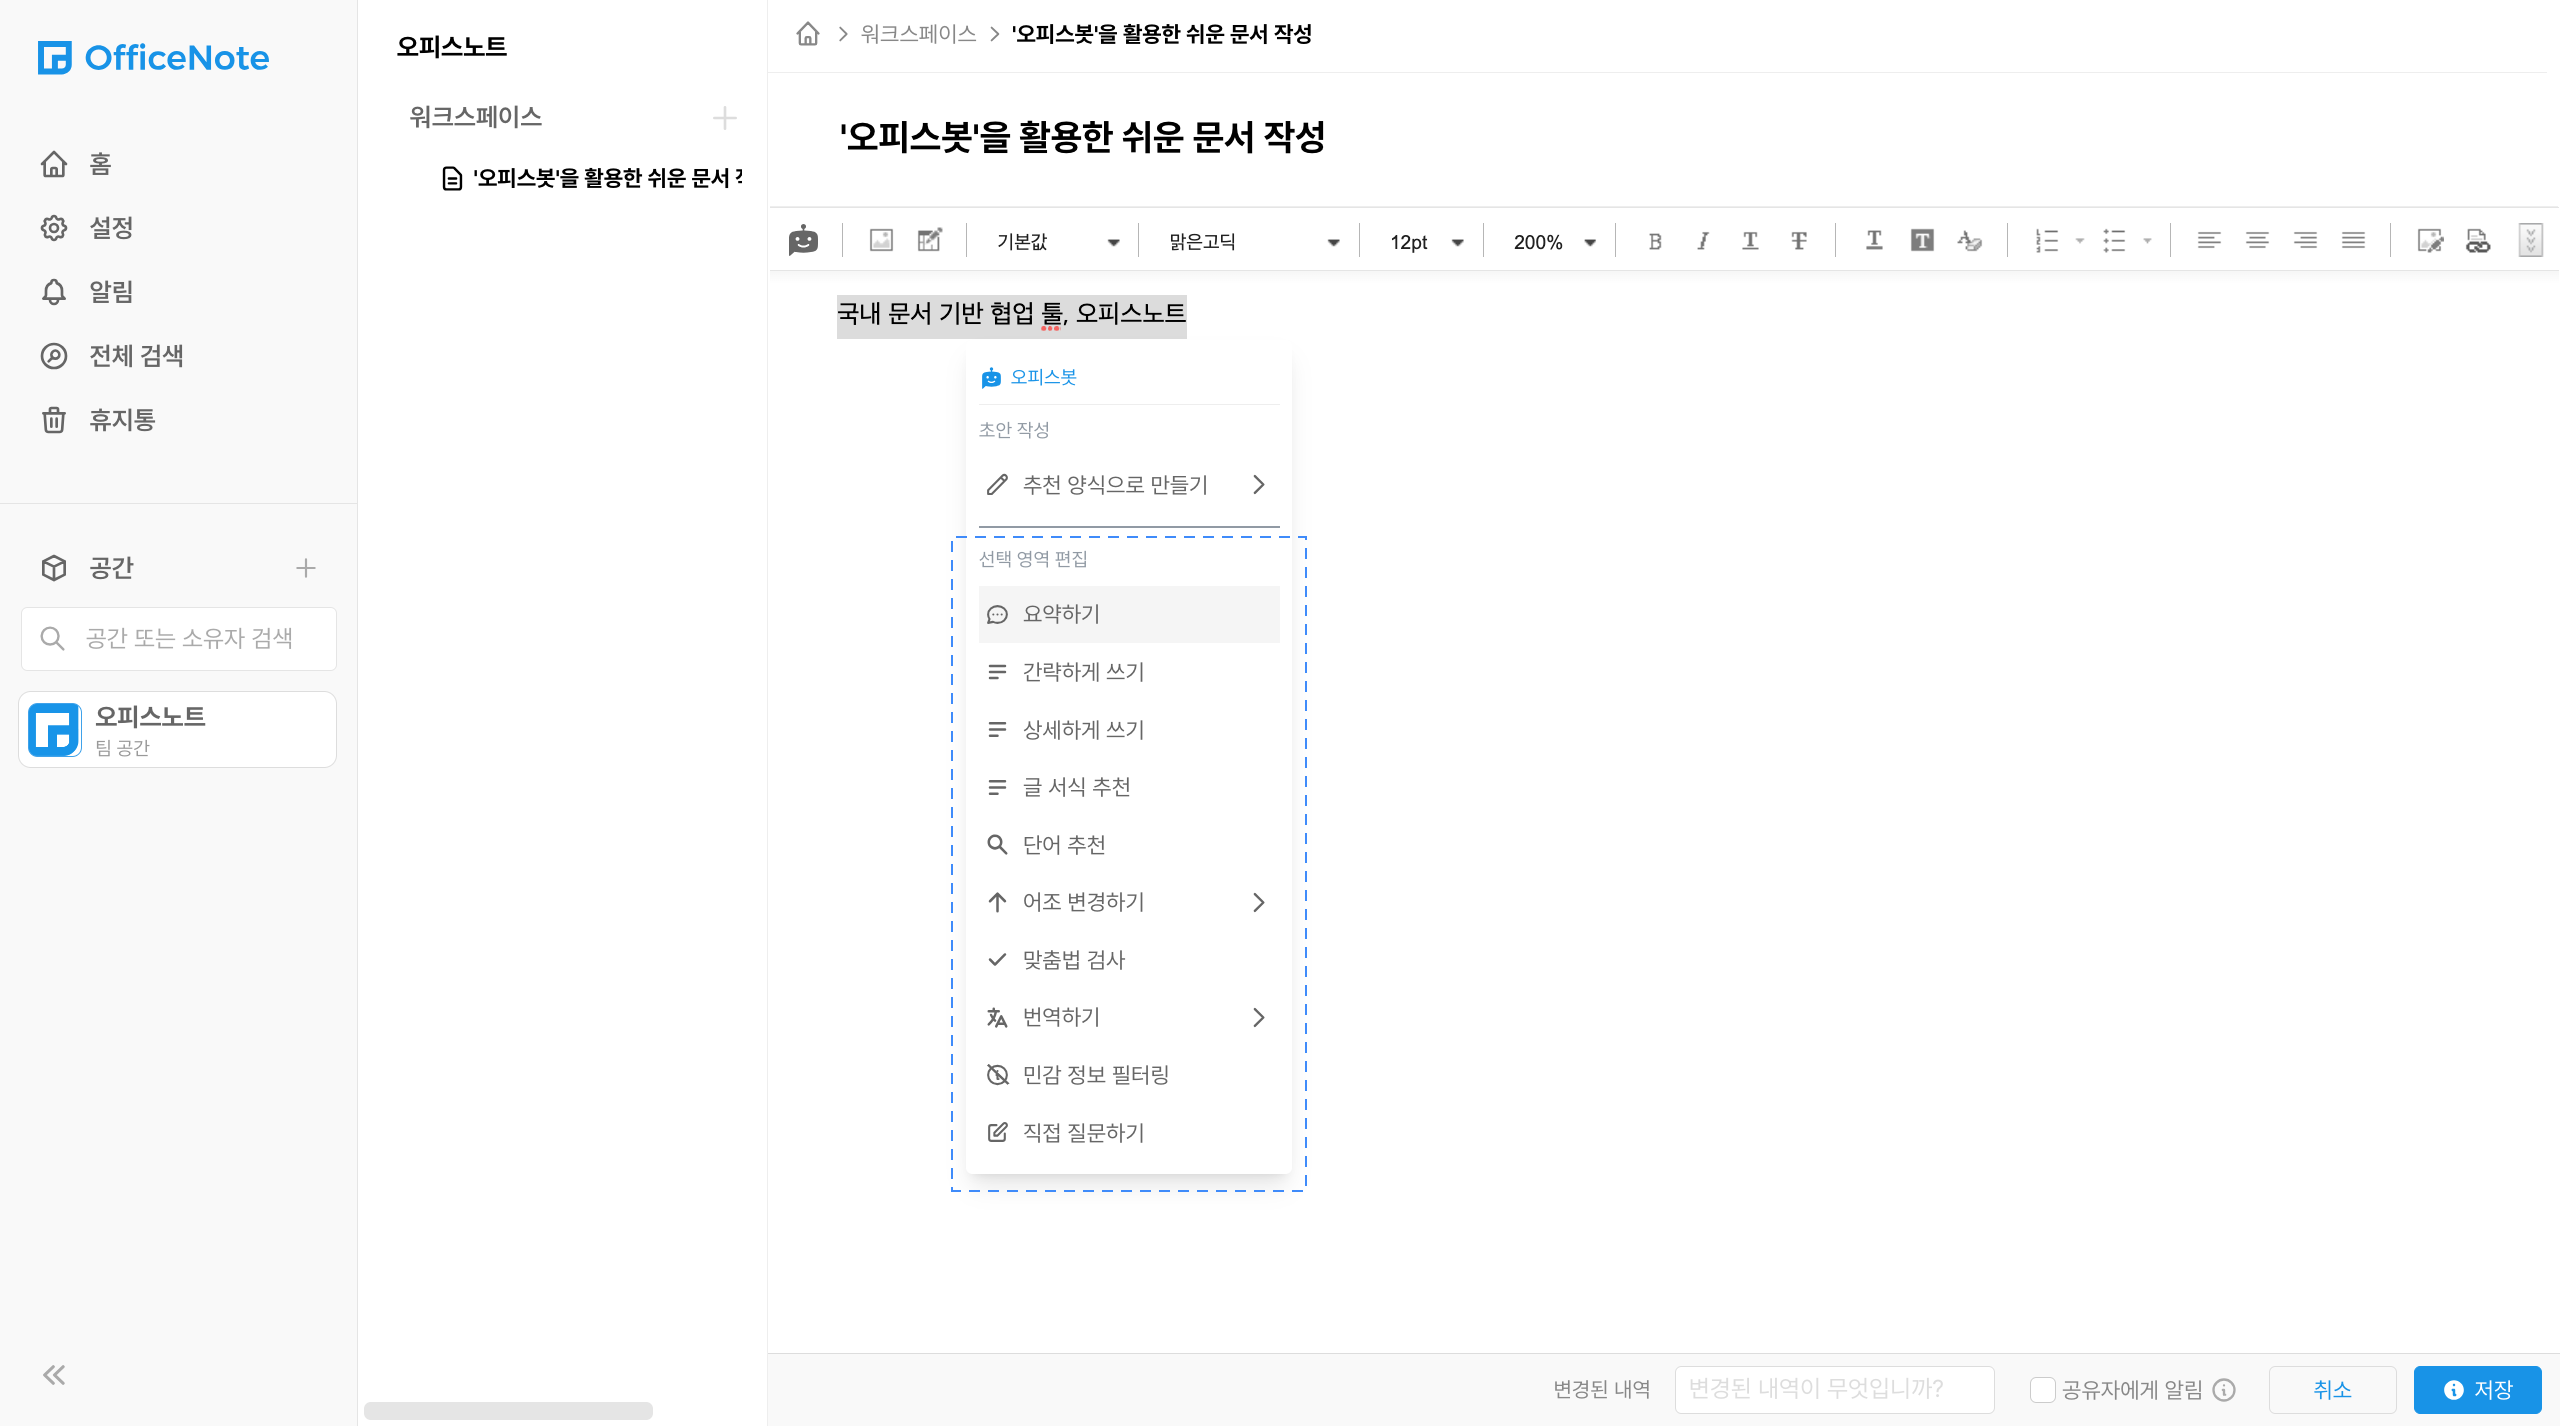The height and width of the screenshot is (1426, 2560).
Task: Collapse the left sidebar with double-chevron
Action: coord(54,1375)
